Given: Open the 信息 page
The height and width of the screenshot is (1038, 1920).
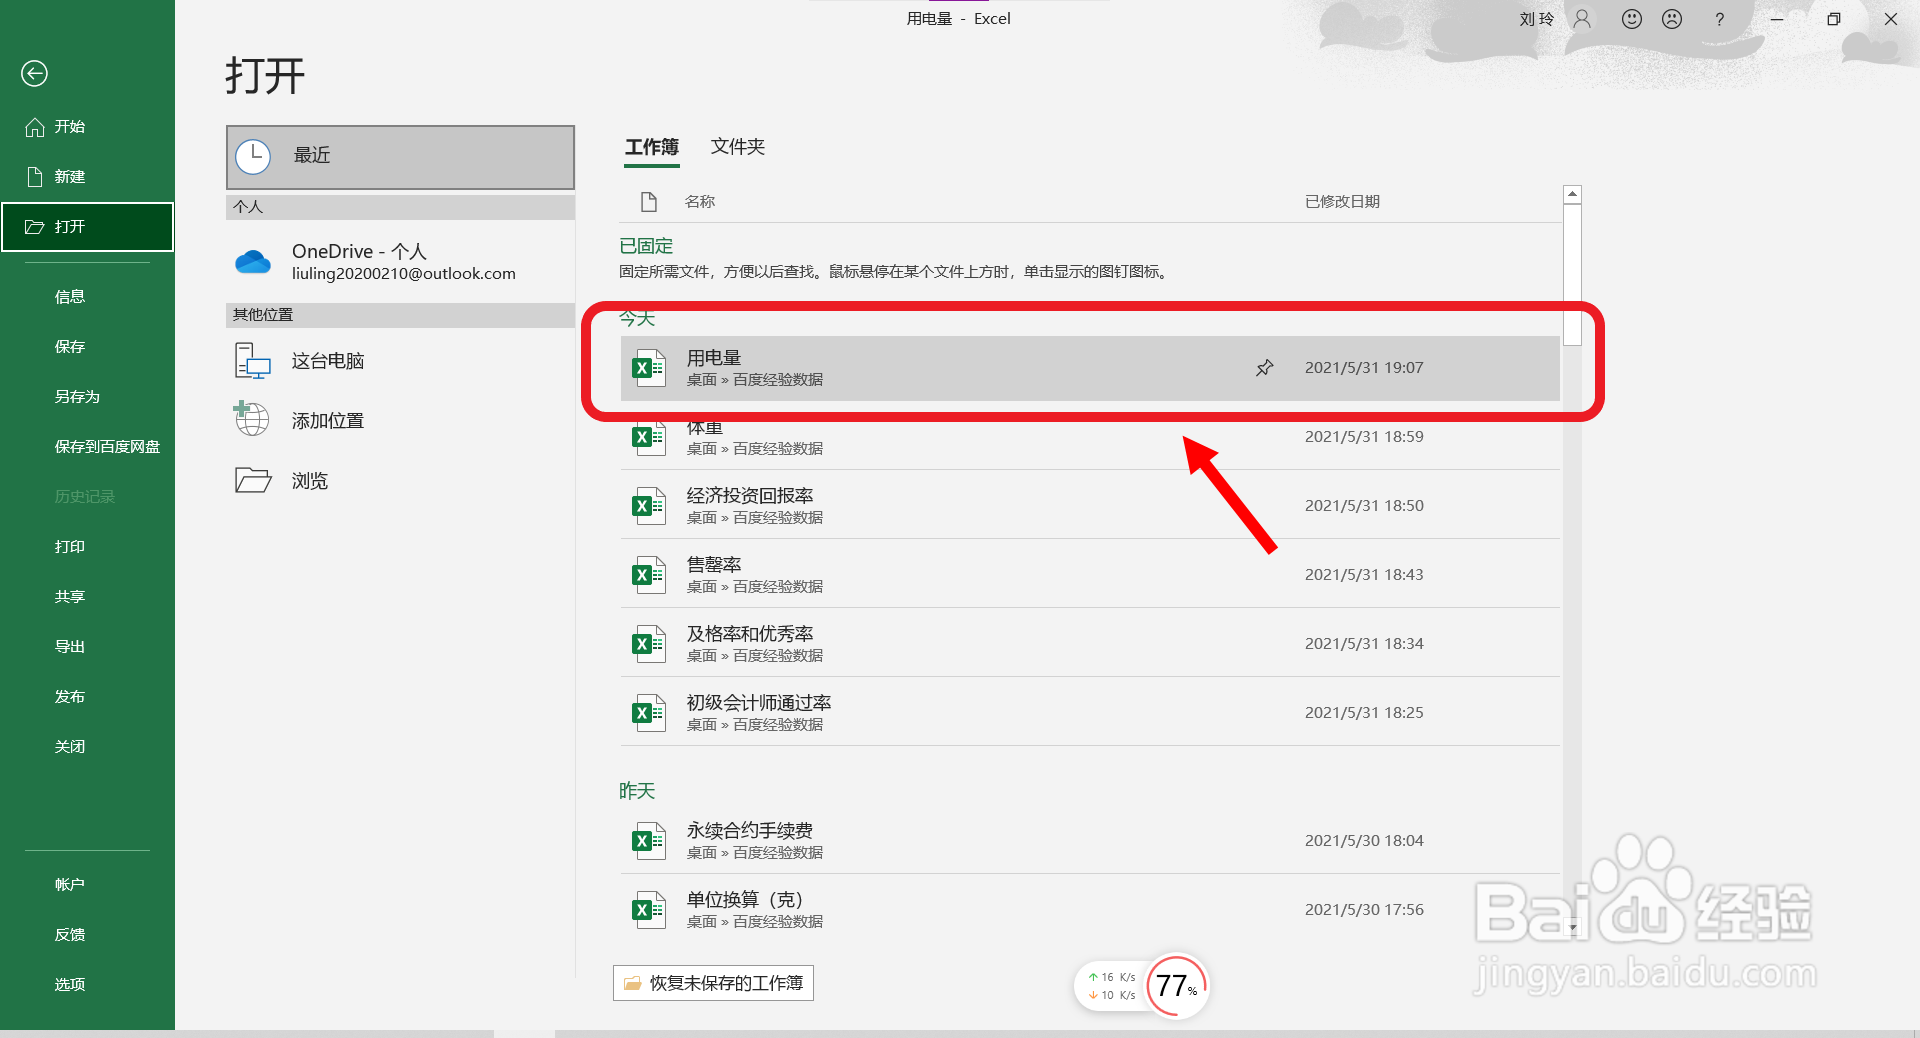Looking at the screenshot, I should point(87,297).
